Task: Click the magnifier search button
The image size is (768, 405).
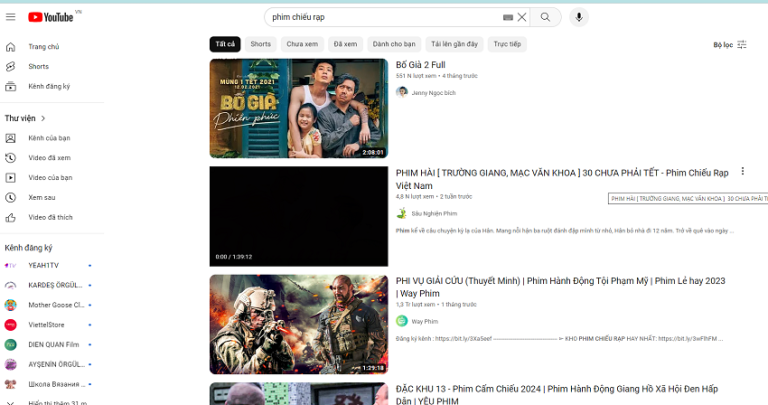Action: coord(545,17)
